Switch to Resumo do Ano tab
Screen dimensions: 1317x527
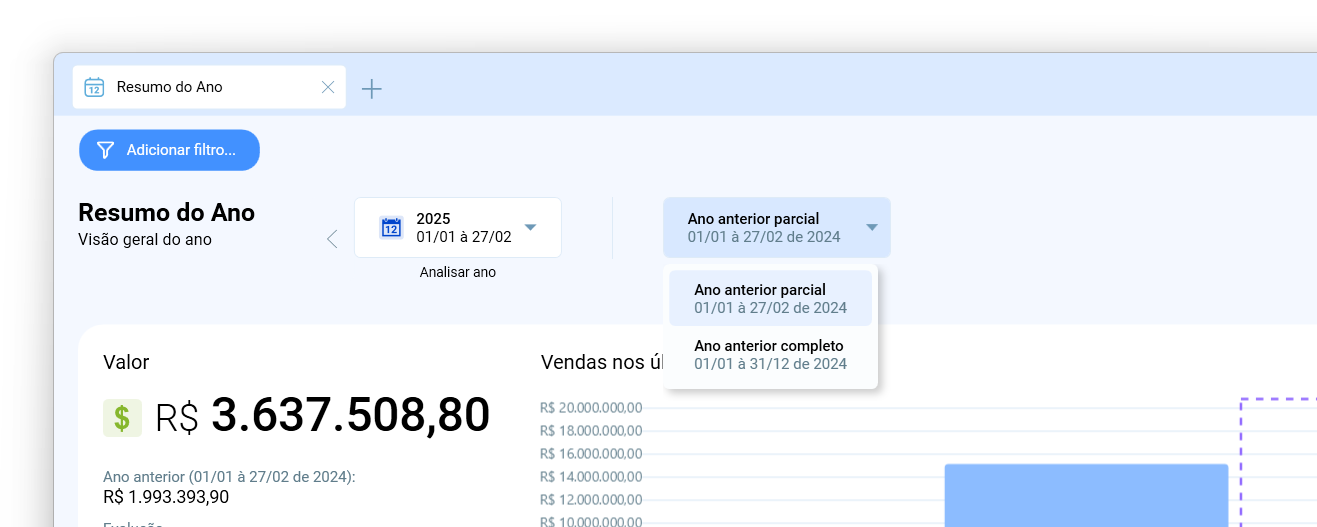[x=209, y=87]
